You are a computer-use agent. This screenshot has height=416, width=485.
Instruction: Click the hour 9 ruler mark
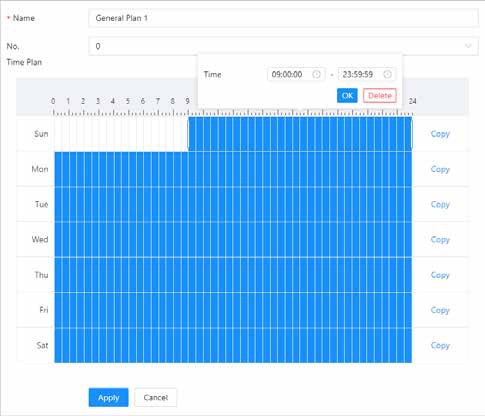(188, 101)
